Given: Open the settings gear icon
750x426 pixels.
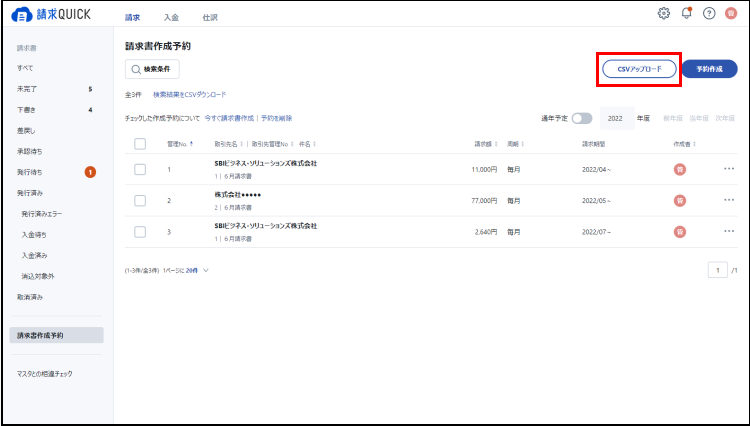Looking at the screenshot, I should coord(663,13).
